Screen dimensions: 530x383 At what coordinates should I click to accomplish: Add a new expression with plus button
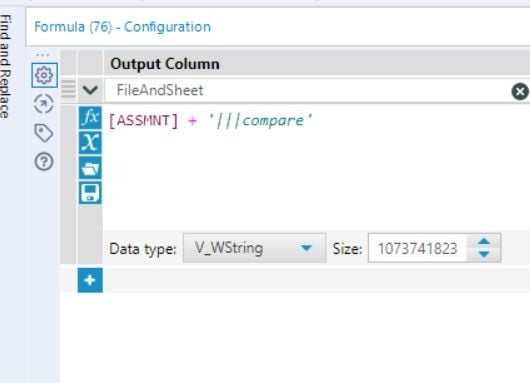tap(90, 280)
